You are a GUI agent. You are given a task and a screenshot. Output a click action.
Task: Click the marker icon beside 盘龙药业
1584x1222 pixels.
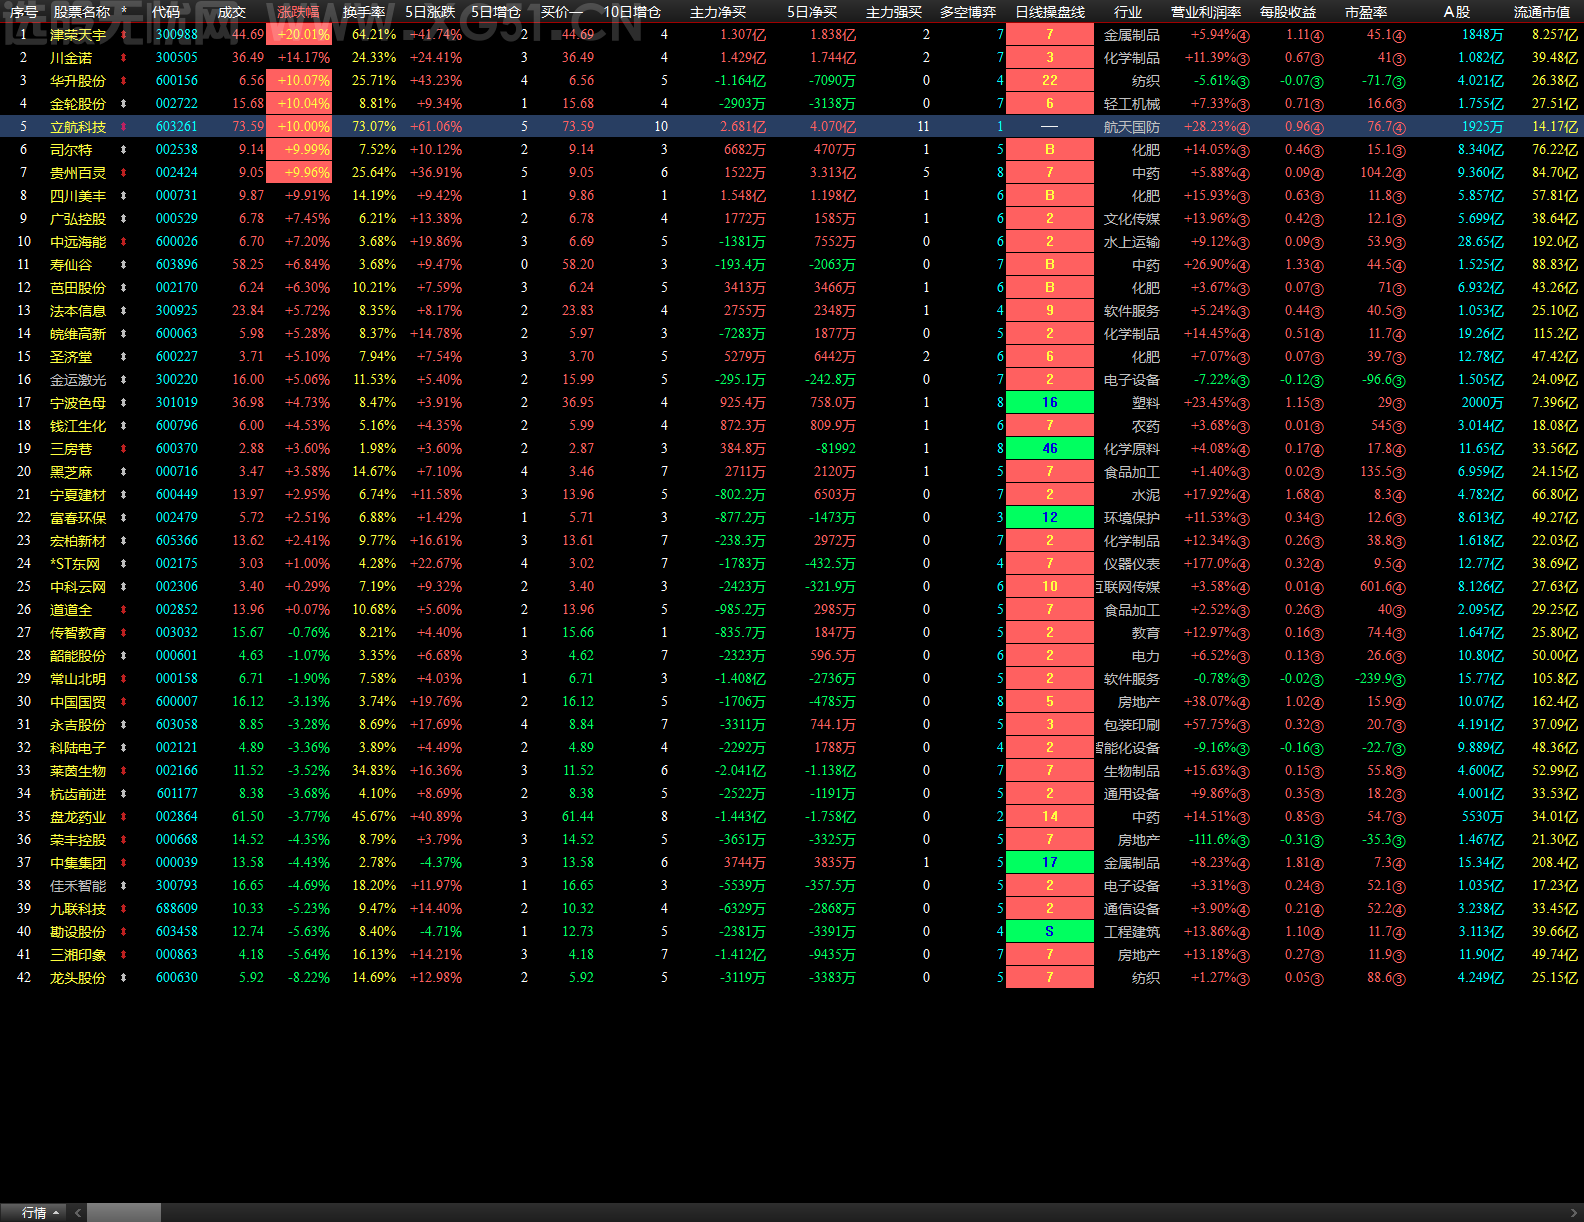[x=124, y=817]
